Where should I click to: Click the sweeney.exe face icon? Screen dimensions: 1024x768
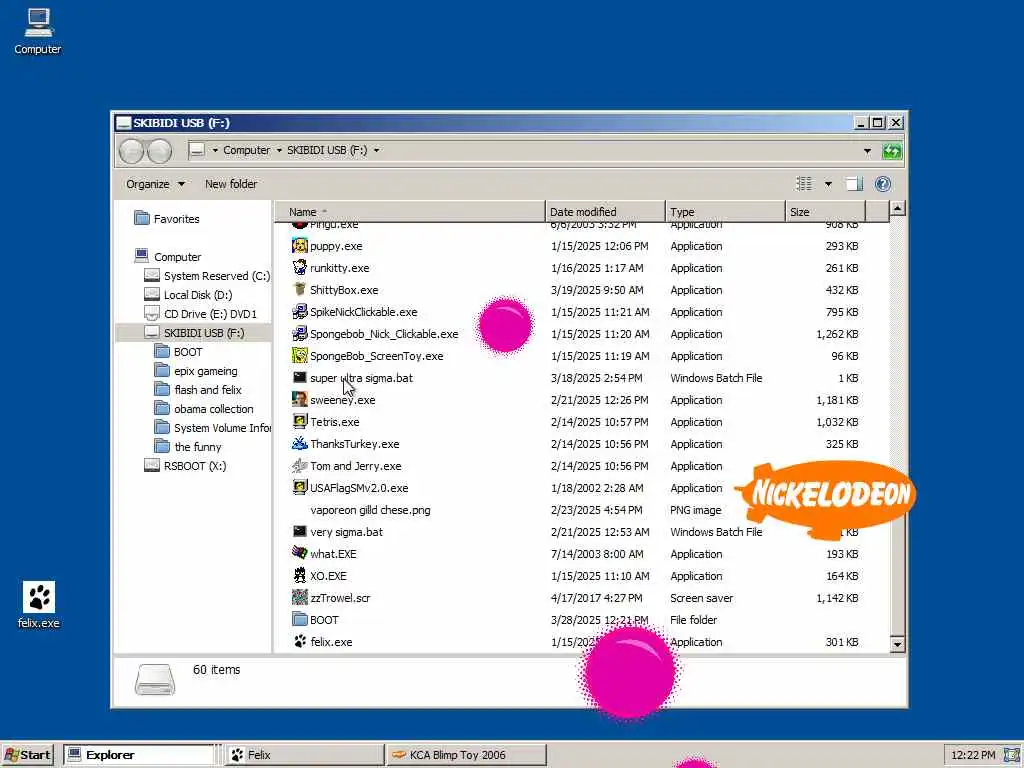[x=300, y=400]
